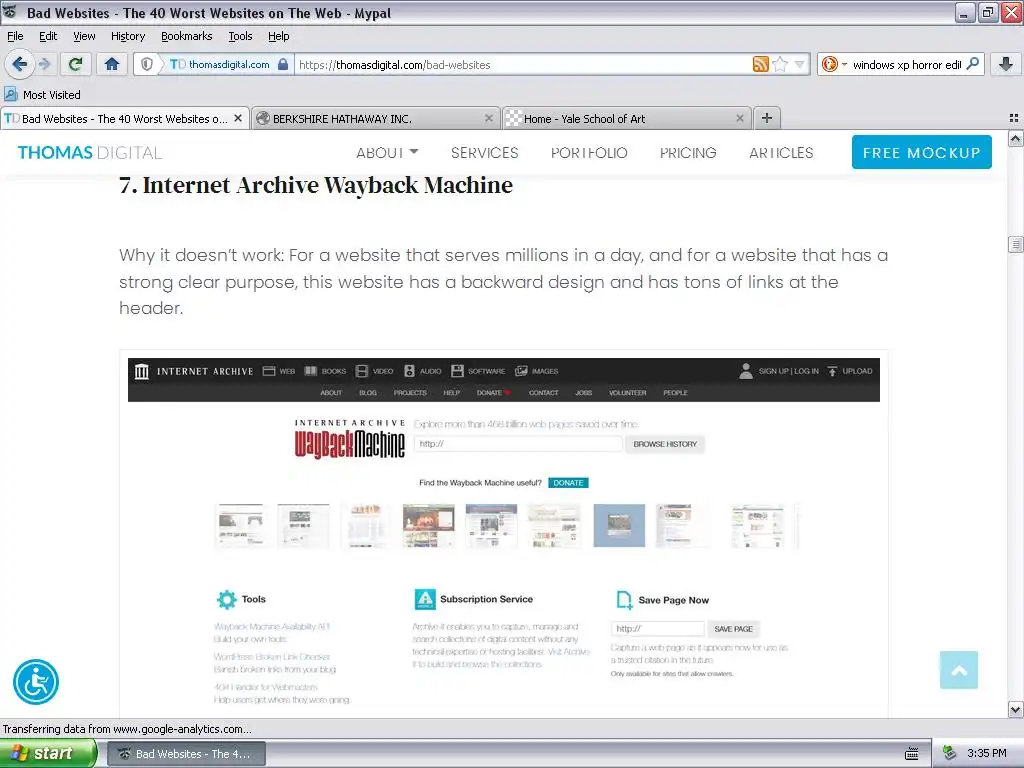Go back with the browser back arrow
Viewport: 1024px width, 768px height.
pyautogui.click(x=19, y=64)
